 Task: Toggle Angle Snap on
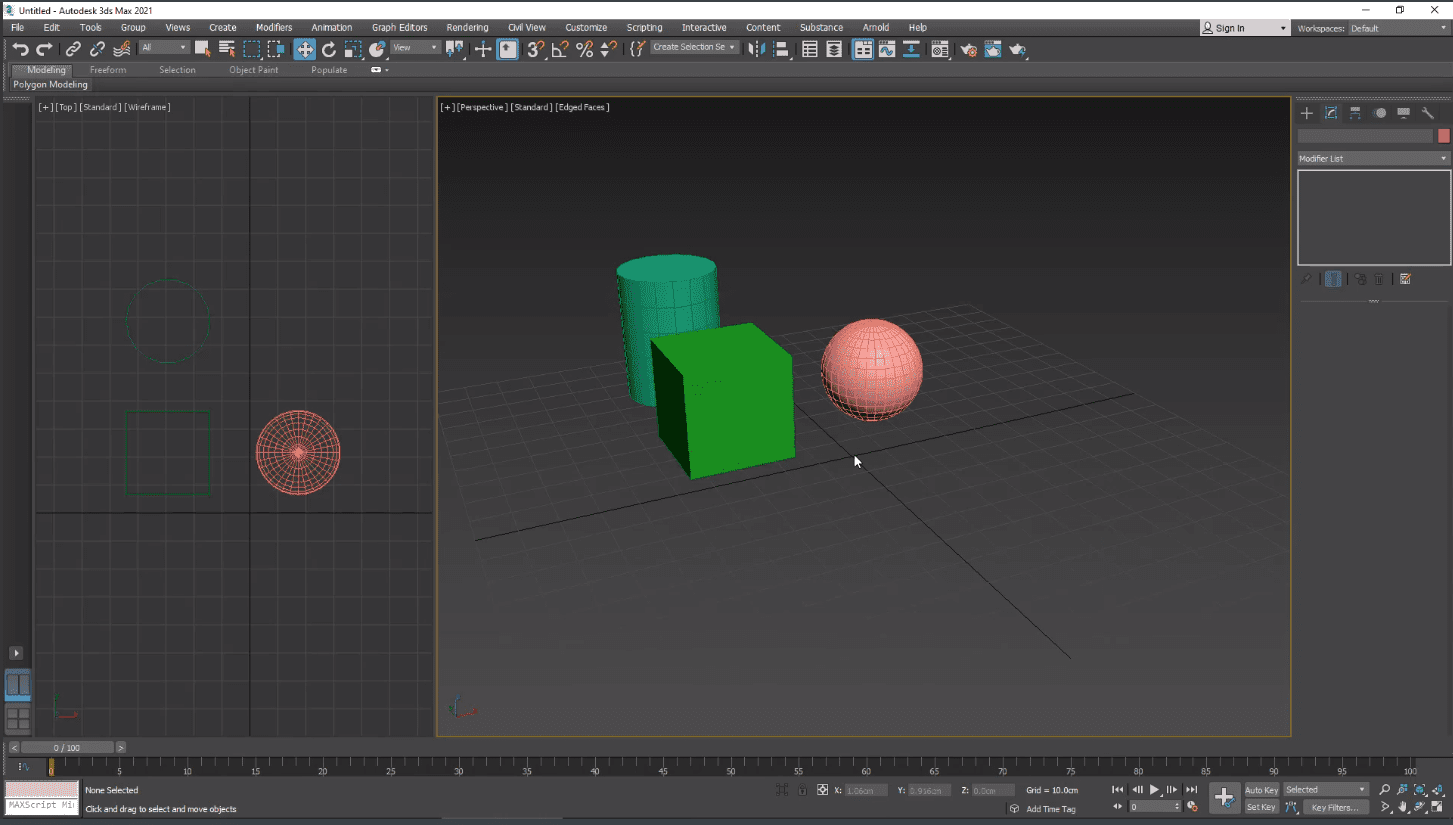tap(558, 48)
